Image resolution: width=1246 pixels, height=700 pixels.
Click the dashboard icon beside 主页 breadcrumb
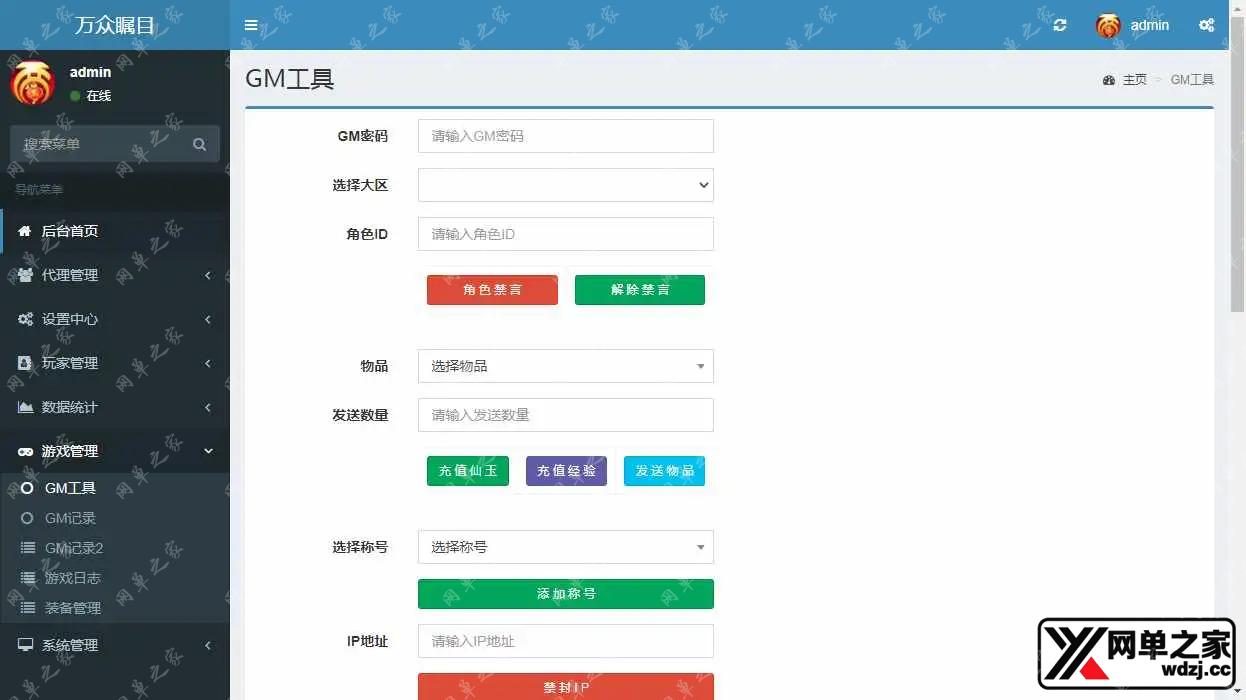(x=1108, y=80)
